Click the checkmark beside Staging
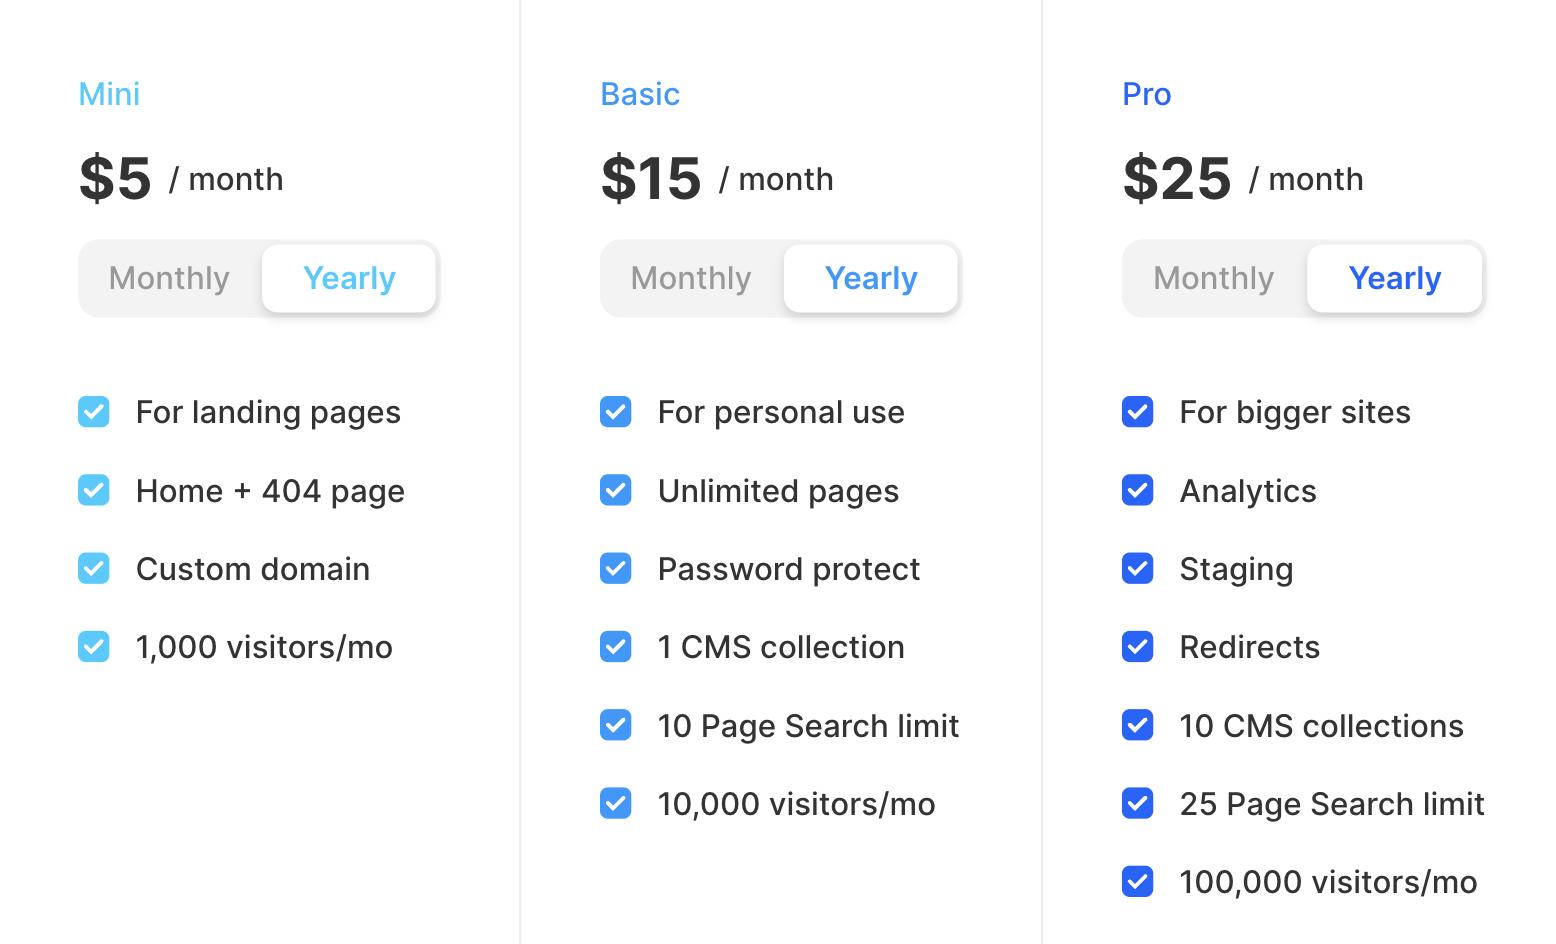 coord(1138,569)
